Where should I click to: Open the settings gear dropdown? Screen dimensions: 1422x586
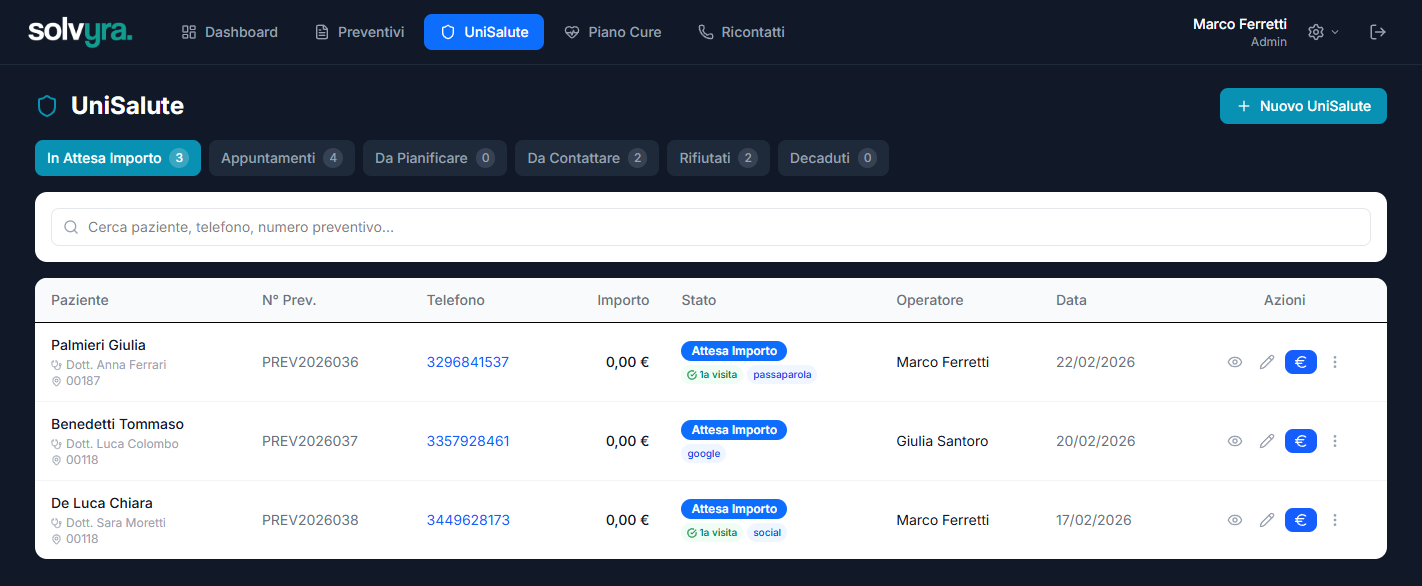point(1323,32)
